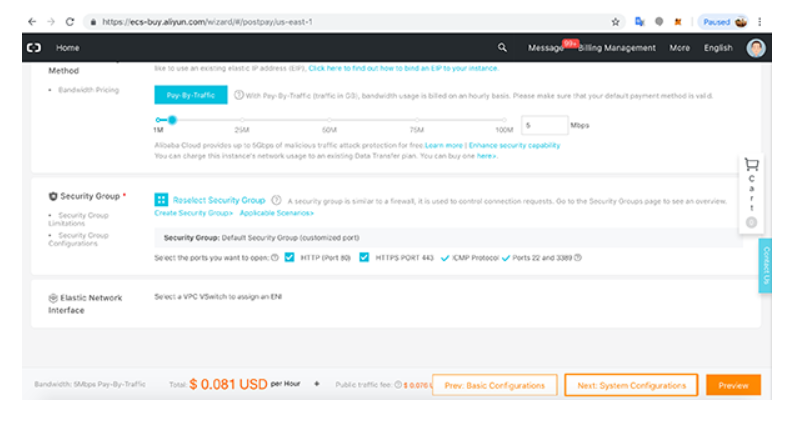Image resolution: width=795 pixels, height=428 pixels.
Task: Toggle the HTTPS Port 443 checkbox
Action: tap(364, 257)
